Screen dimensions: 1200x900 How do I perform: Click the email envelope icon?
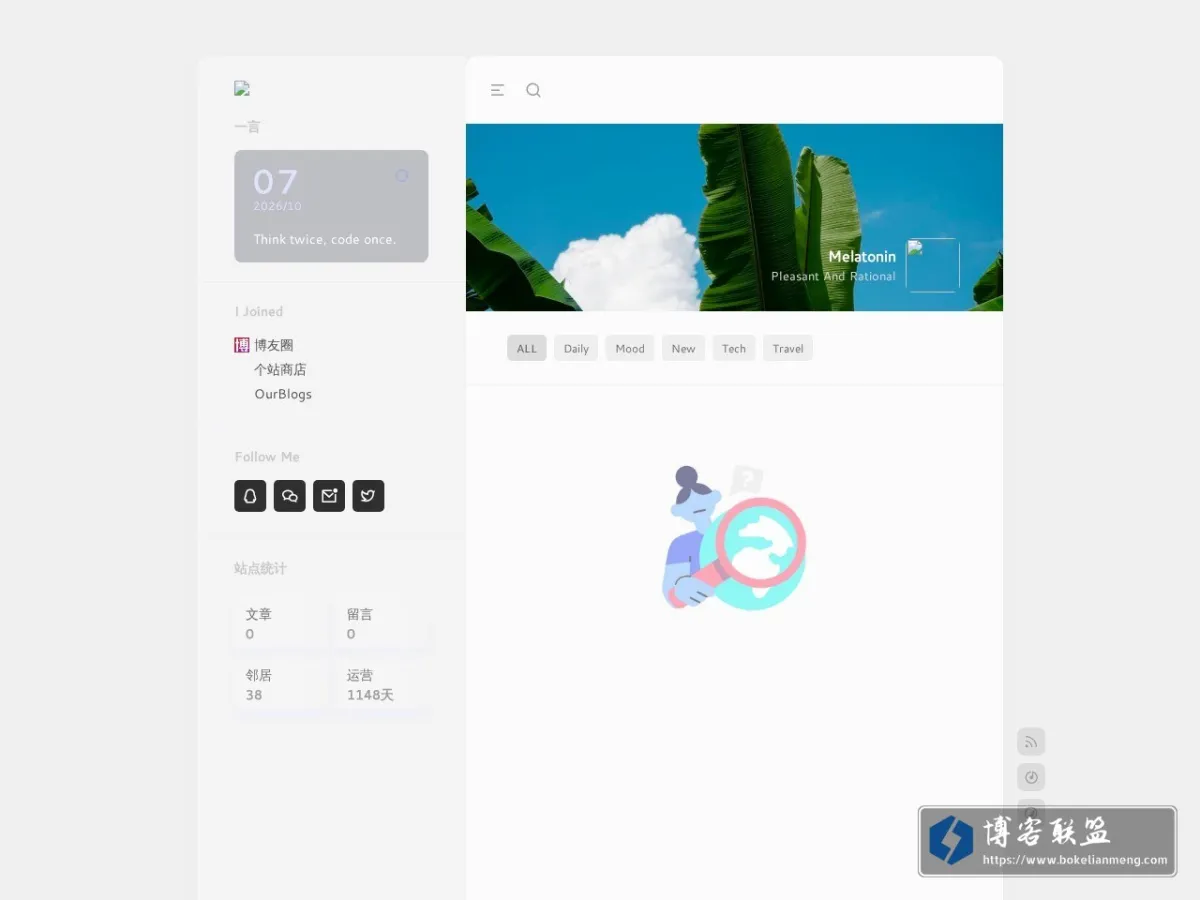coord(329,496)
